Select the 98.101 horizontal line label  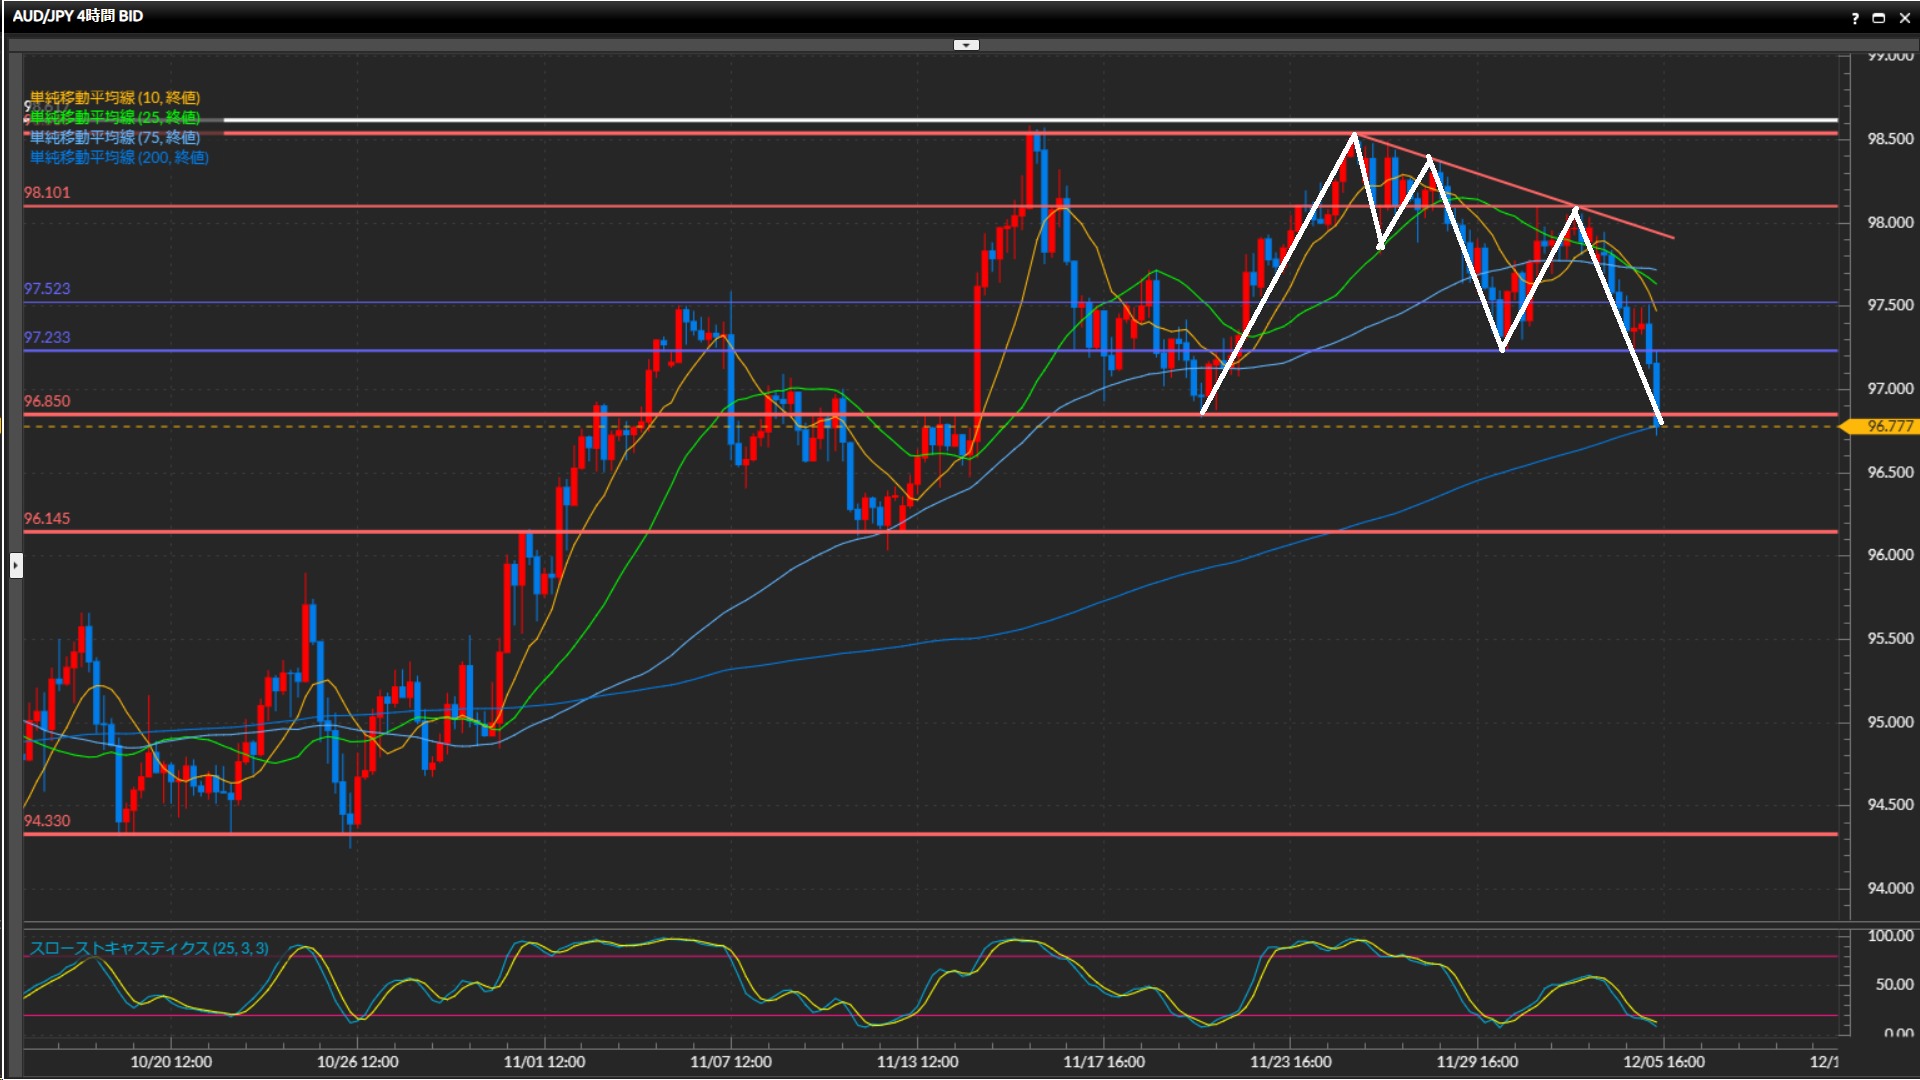pos(47,192)
